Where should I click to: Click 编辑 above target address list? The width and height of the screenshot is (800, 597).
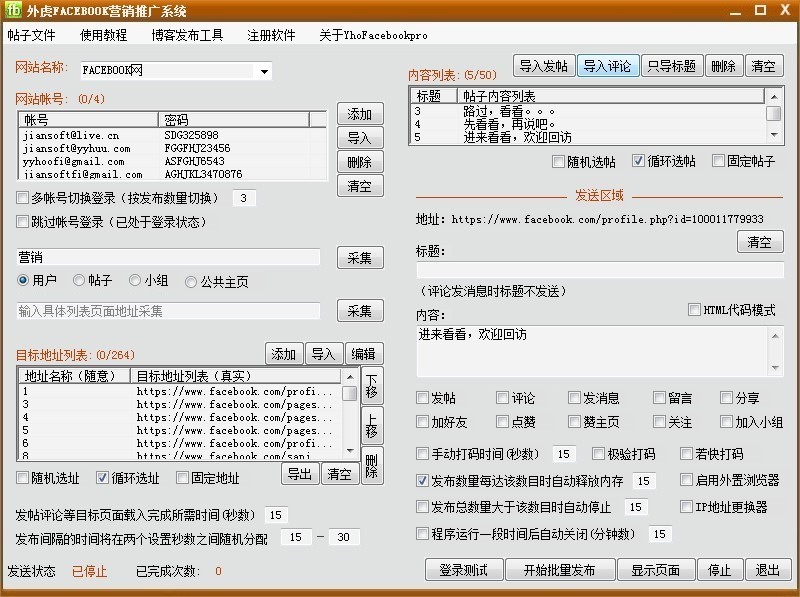click(x=364, y=354)
